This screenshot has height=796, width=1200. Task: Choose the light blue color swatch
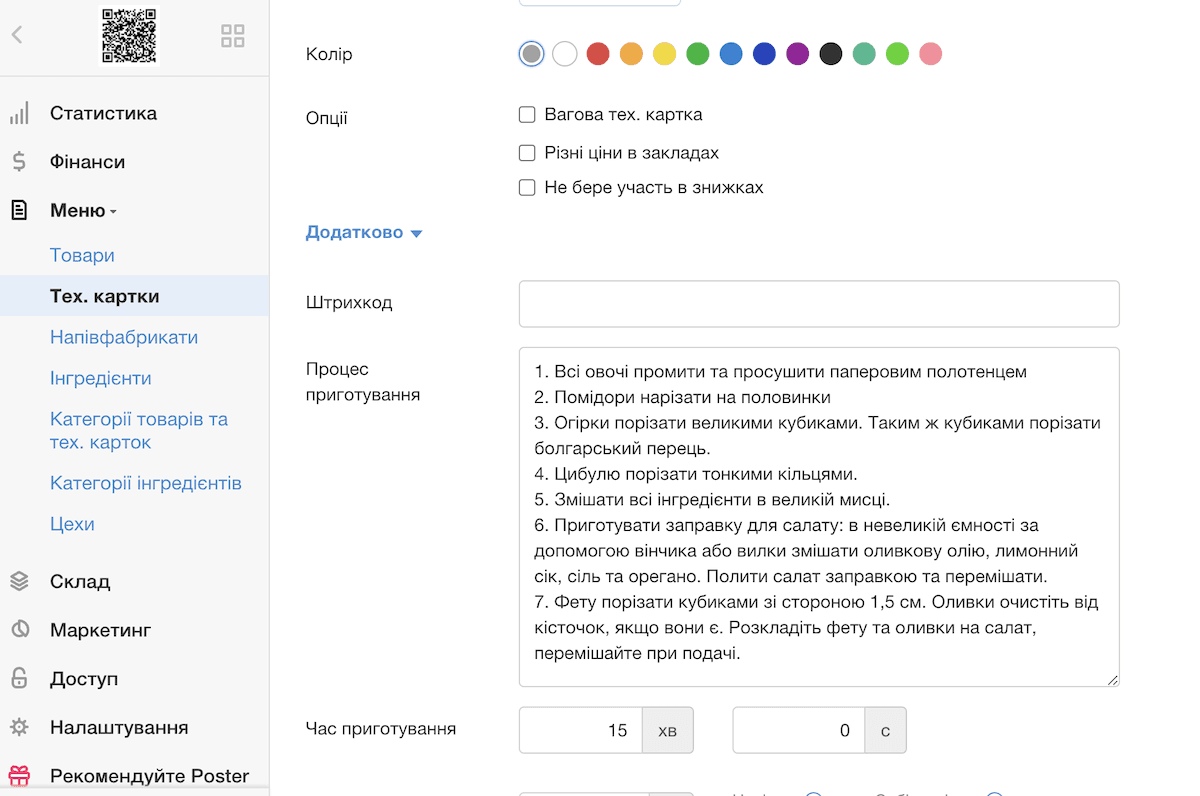tap(731, 54)
